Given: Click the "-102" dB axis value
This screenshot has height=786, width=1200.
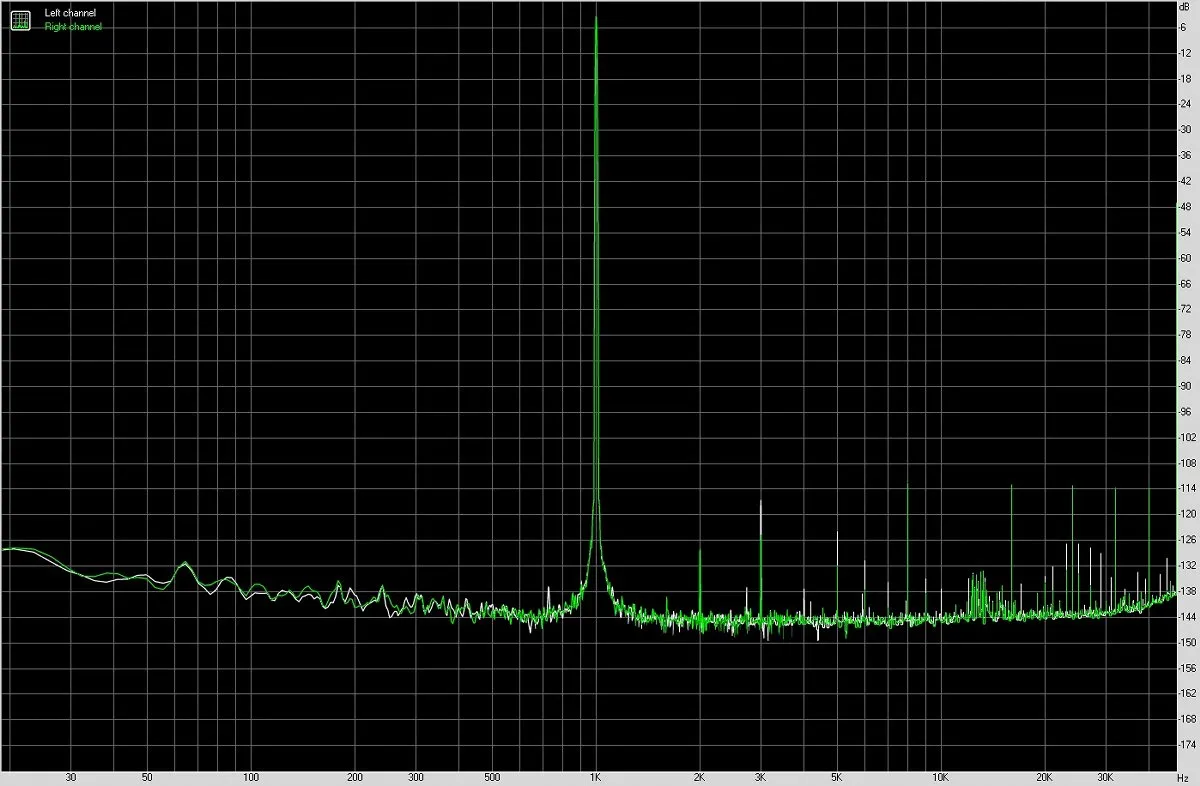Looking at the screenshot, I should pos(1188,437).
